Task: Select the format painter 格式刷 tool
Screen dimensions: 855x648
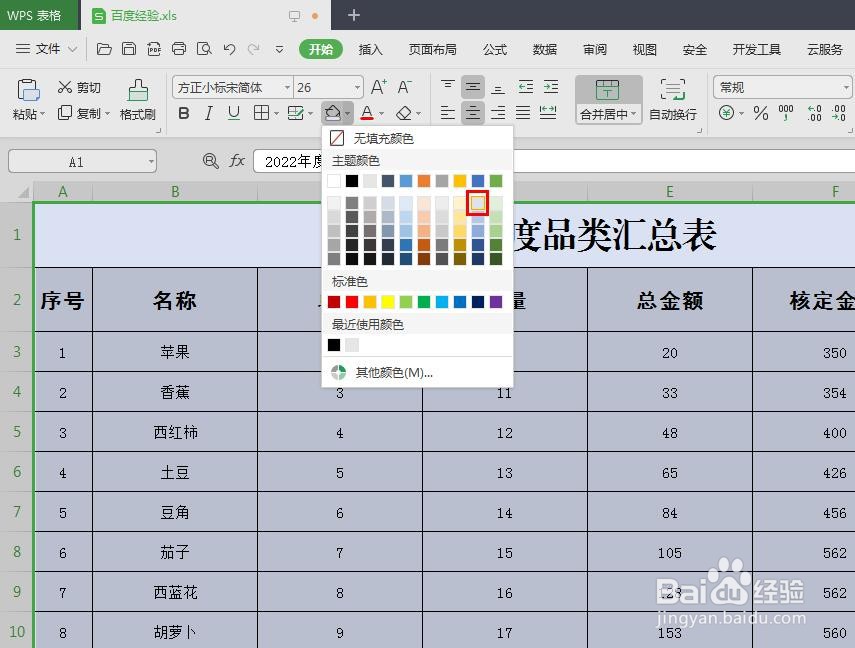Action: [x=138, y=102]
